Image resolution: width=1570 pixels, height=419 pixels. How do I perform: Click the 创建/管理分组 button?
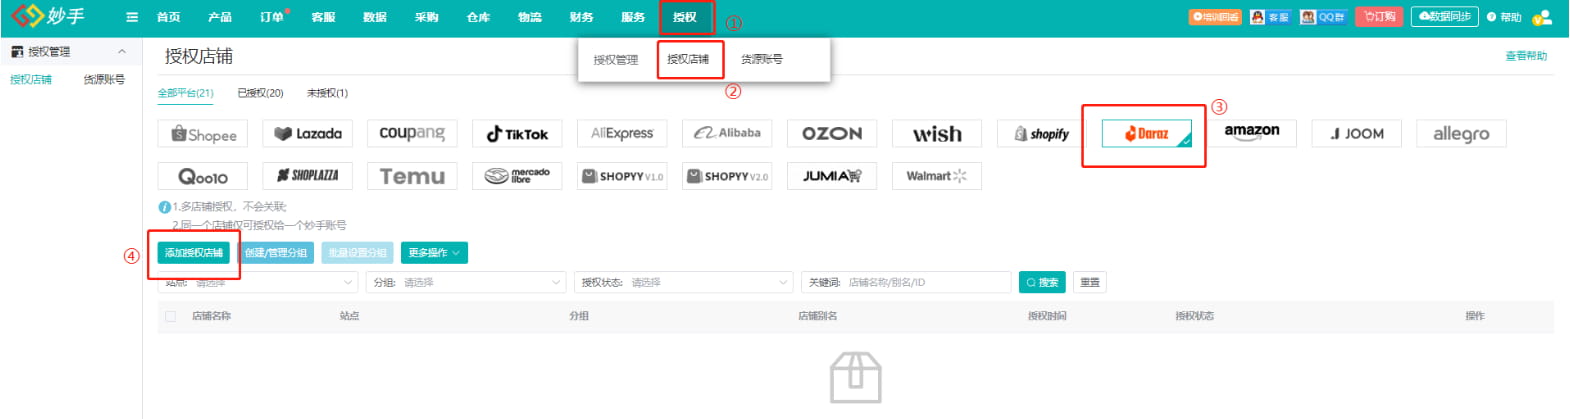click(276, 253)
